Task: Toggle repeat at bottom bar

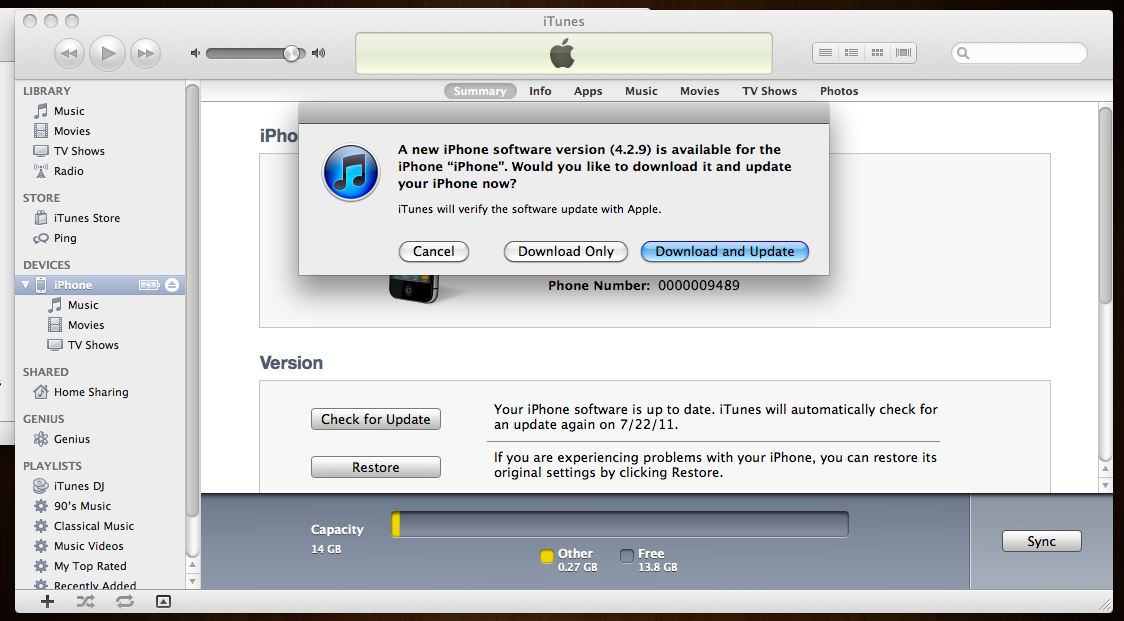Action: click(x=125, y=602)
